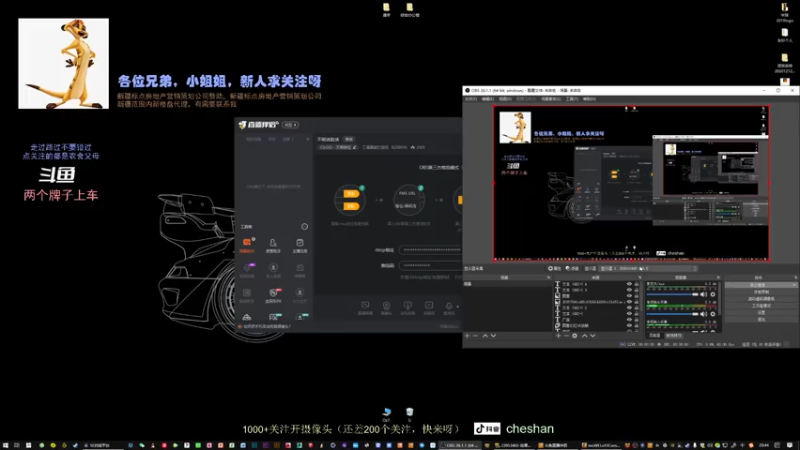800x450 pixels.
Task: Click the third icon in companion bottom bar
Action: tap(408, 307)
